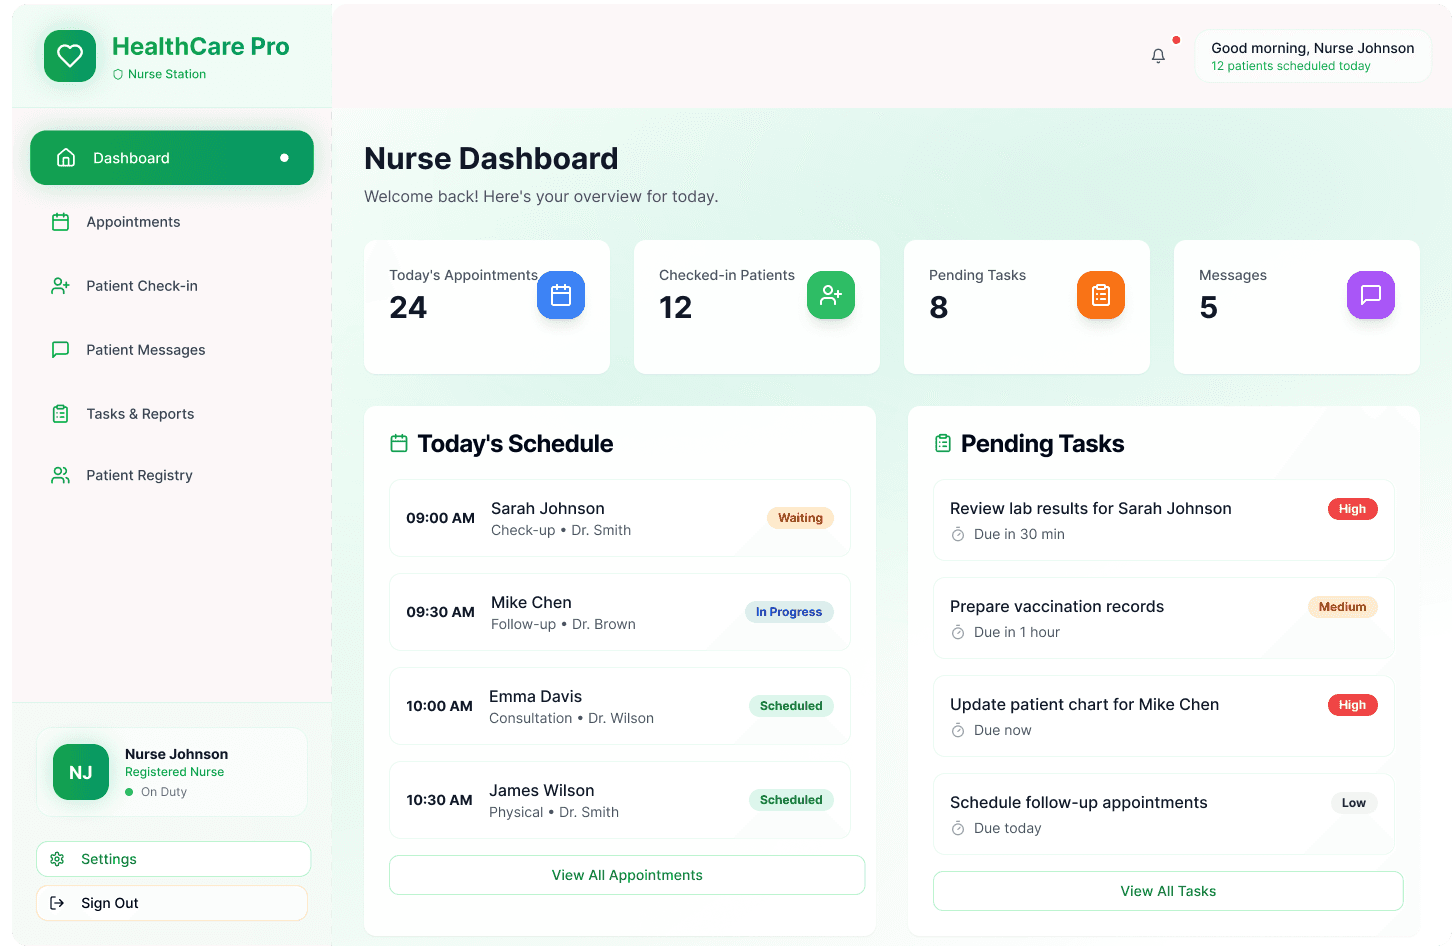The width and height of the screenshot is (1452, 946).
Task: Open Sarah Johnson 09:00 AM appointment
Action: (x=620, y=518)
